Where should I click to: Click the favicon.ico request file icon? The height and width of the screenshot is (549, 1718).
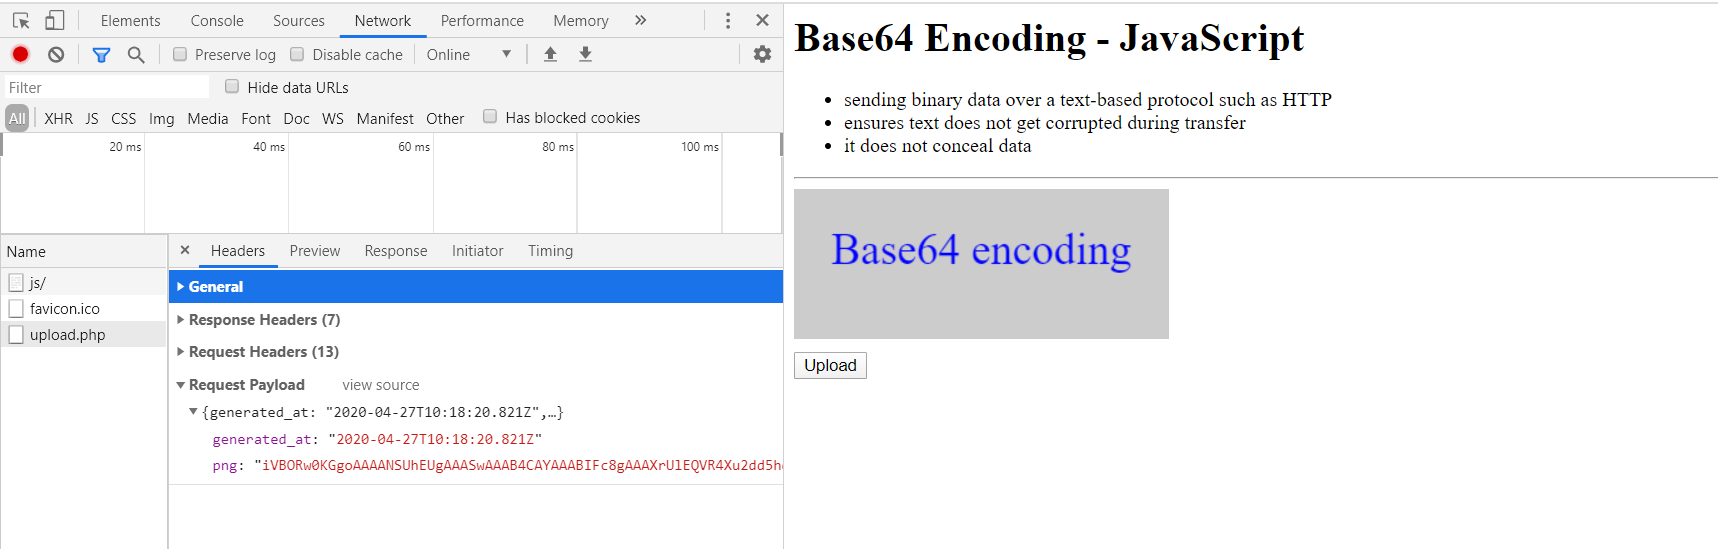[x=16, y=308]
